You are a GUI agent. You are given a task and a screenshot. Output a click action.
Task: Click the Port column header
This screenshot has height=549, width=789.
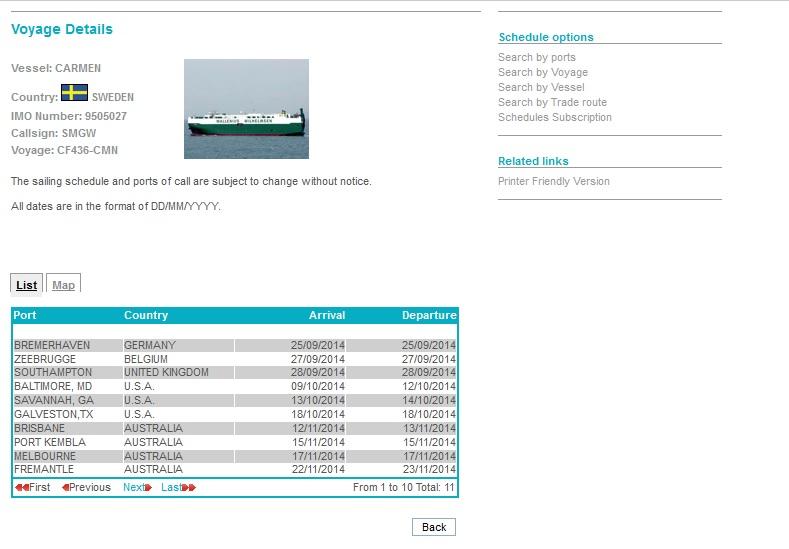click(x=25, y=315)
